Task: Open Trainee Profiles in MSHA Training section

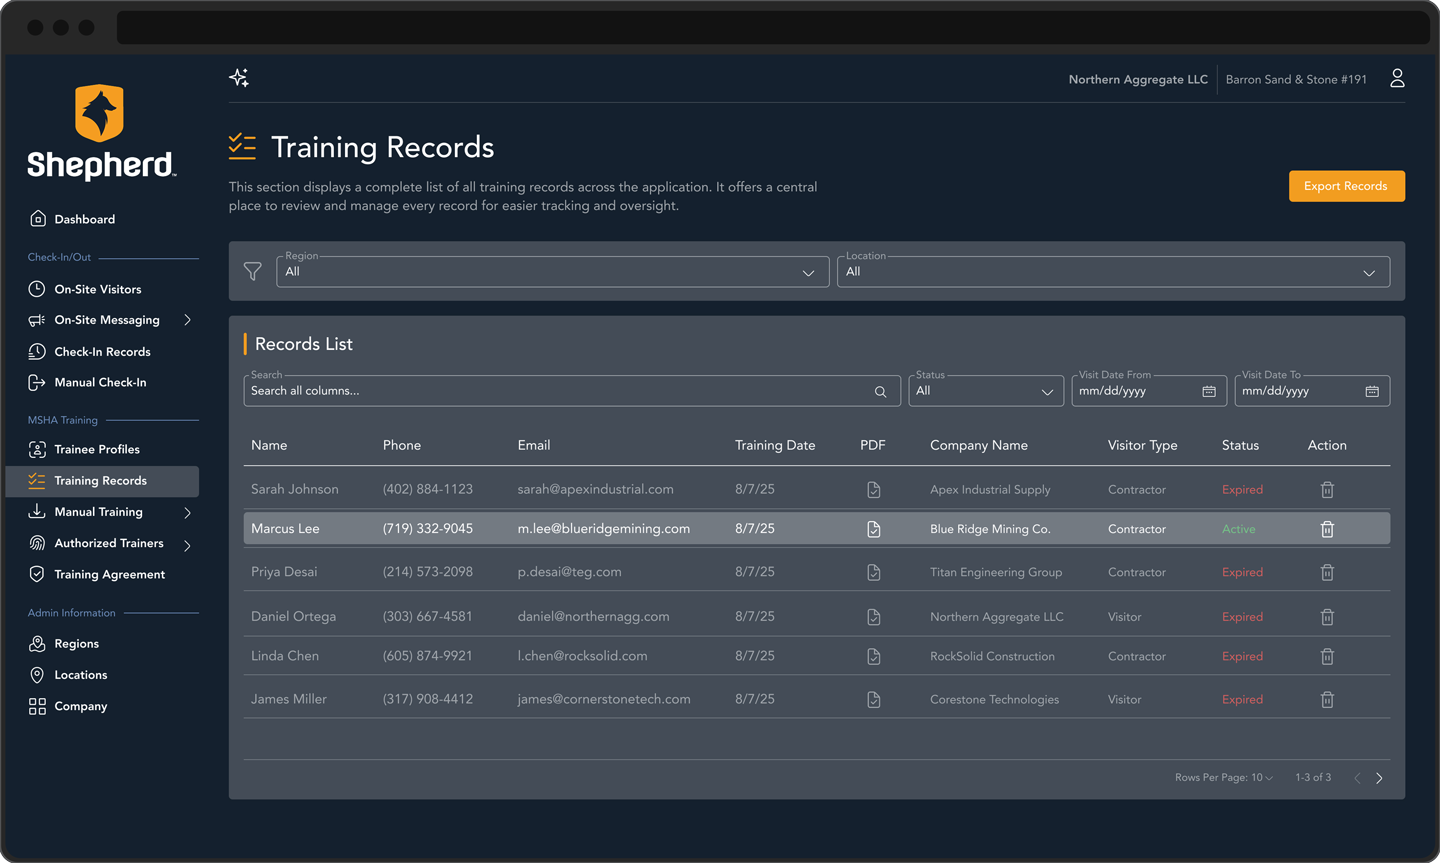Action: tap(94, 449)
